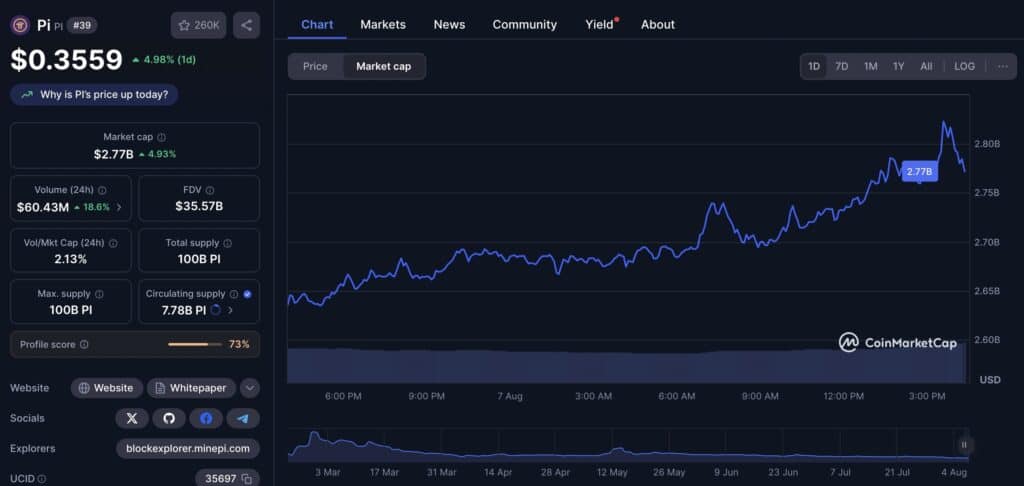Viewport: 1024px width, 486px height.
Task: Click the 9 Jun navigator date label
Action: coord(725,472)
